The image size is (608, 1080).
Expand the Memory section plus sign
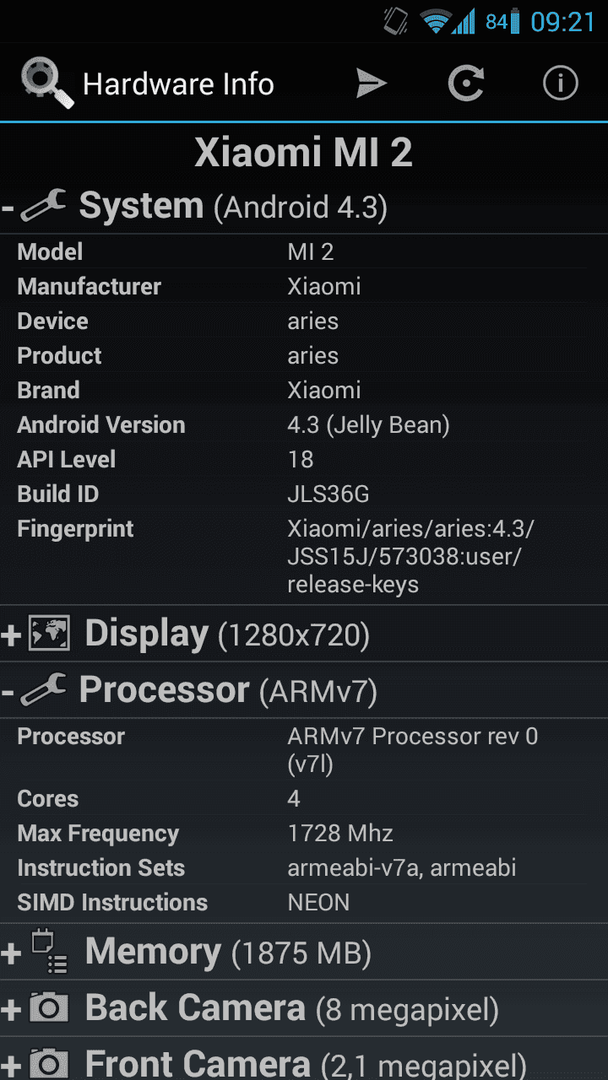click(x=11, y=954)
